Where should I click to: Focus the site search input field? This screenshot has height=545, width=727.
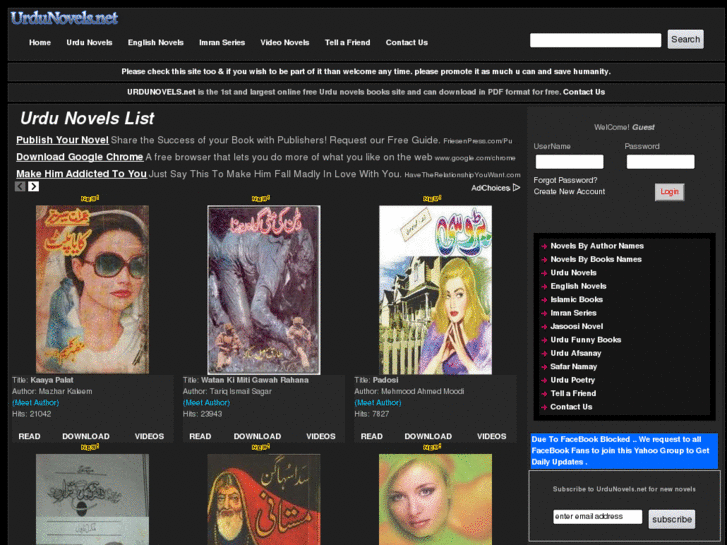595,40
